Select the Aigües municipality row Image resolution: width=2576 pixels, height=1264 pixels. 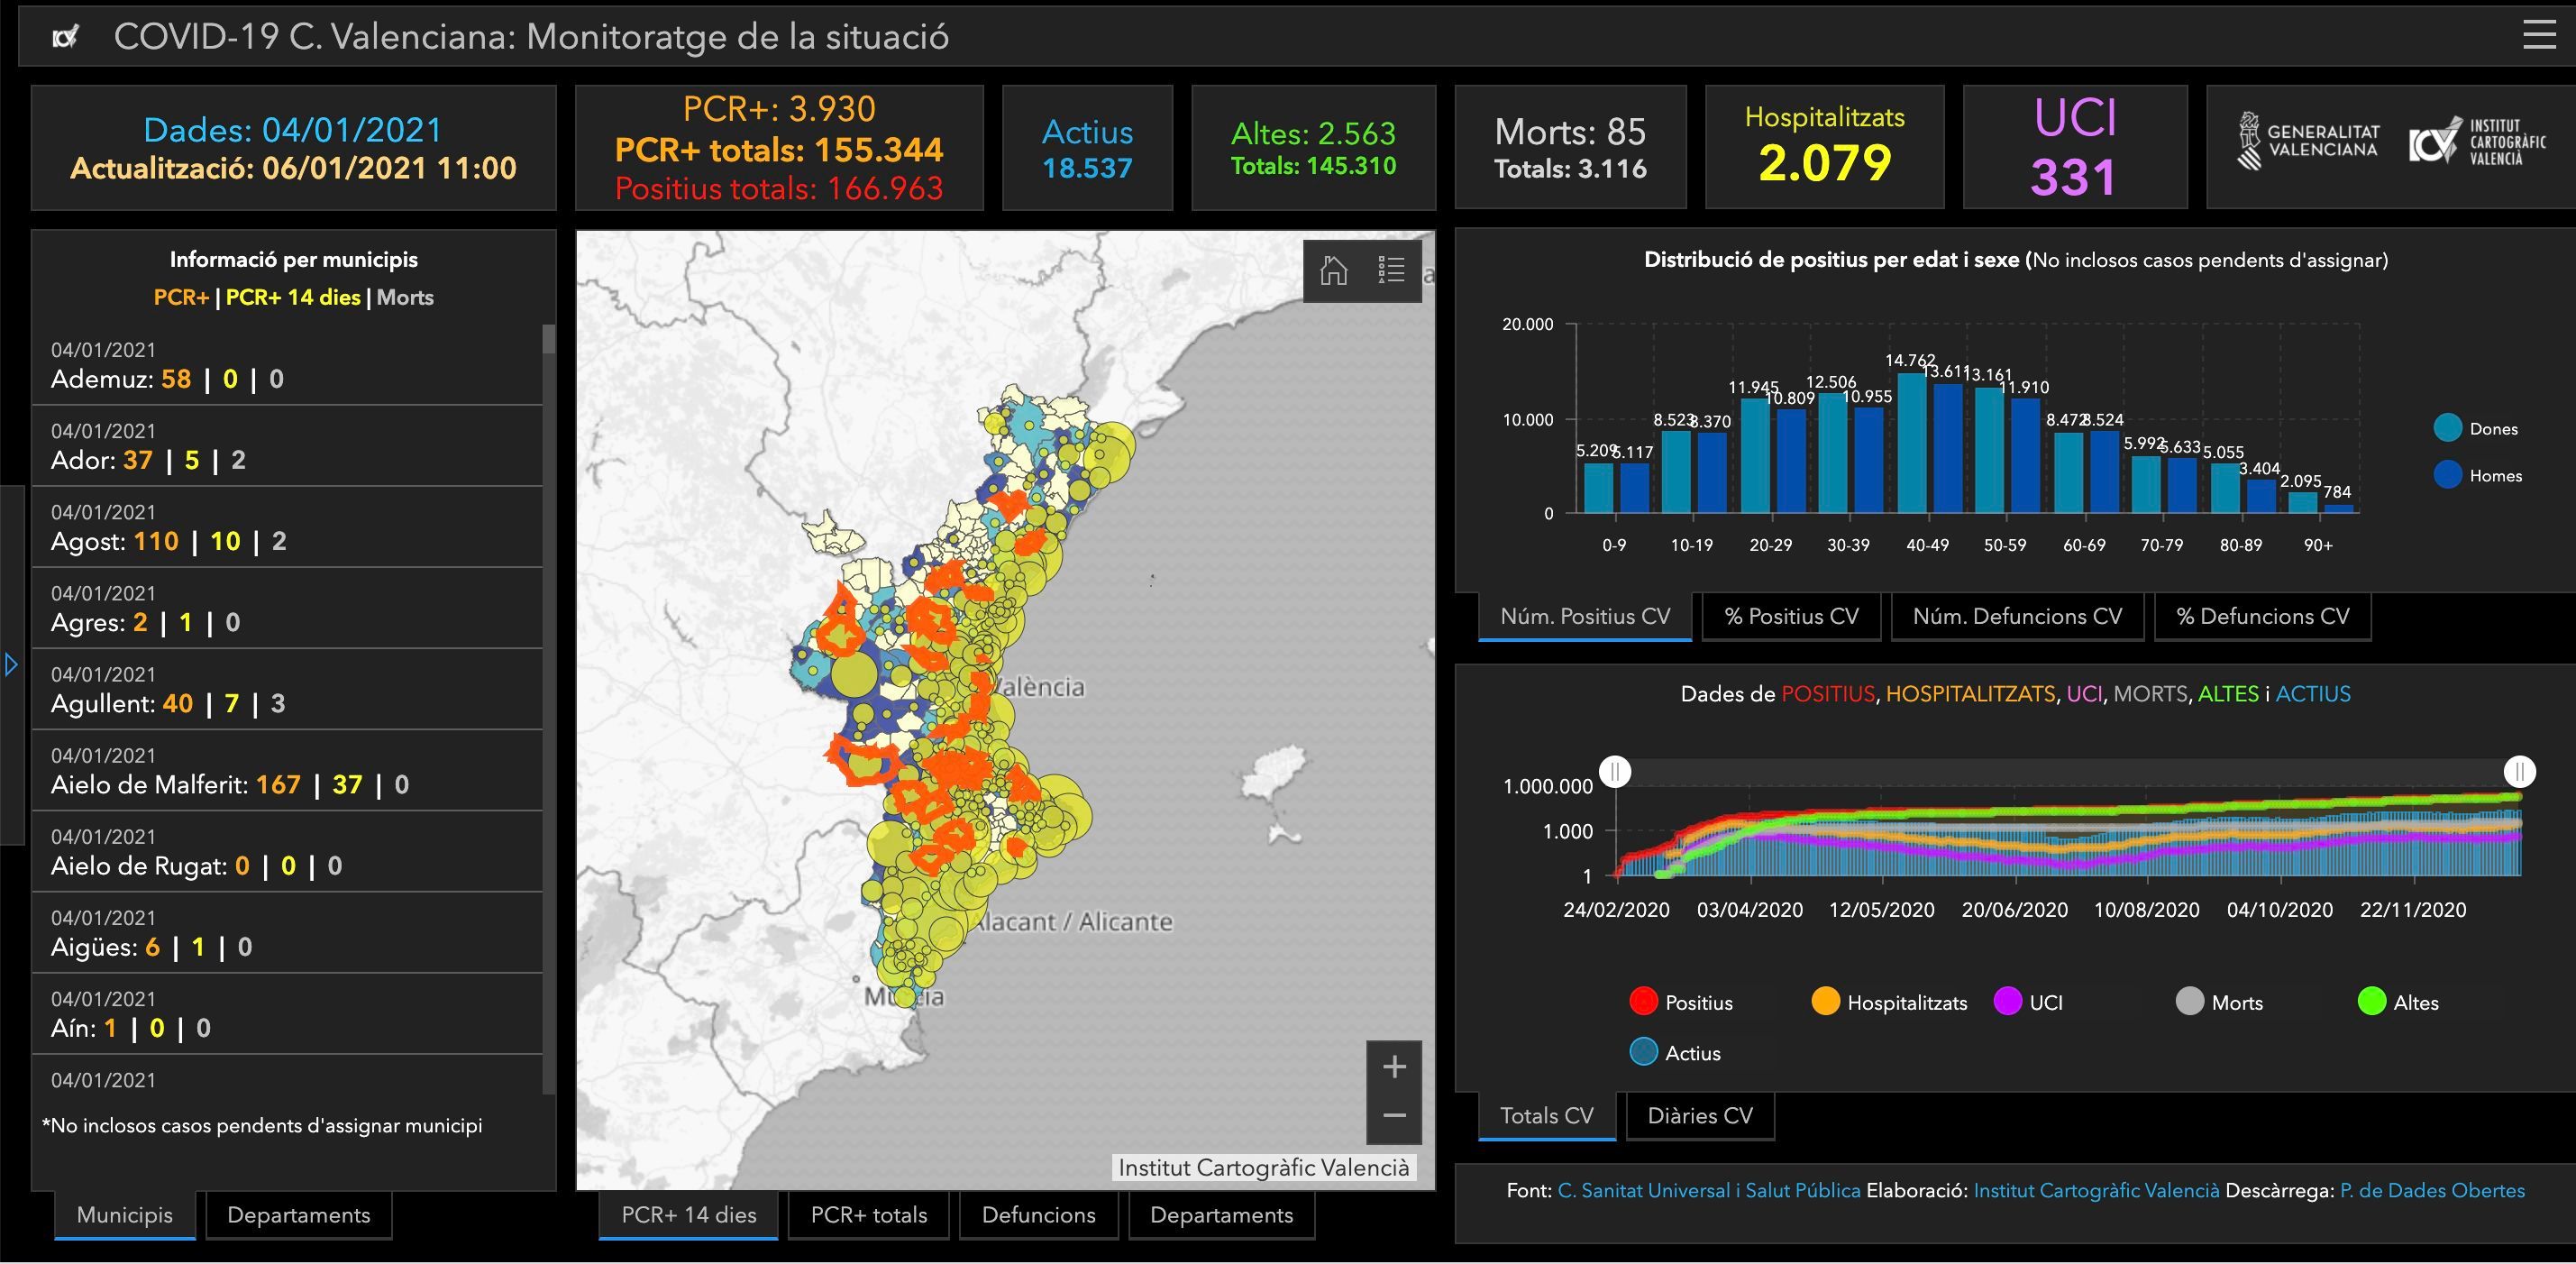pos(287,932)
